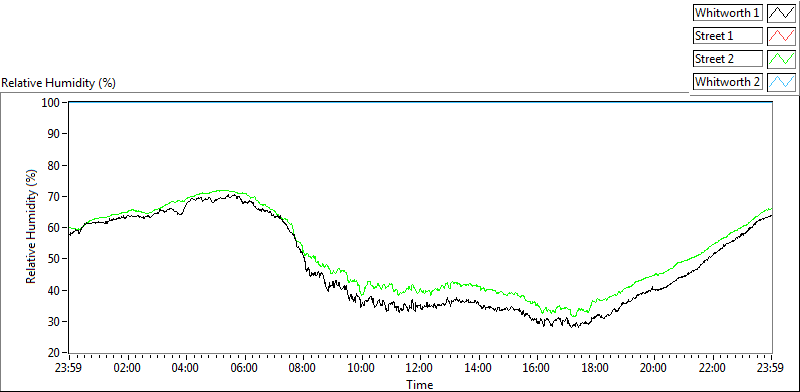Click the 100 maximum on humidity axis

click(x=52, y=102)
